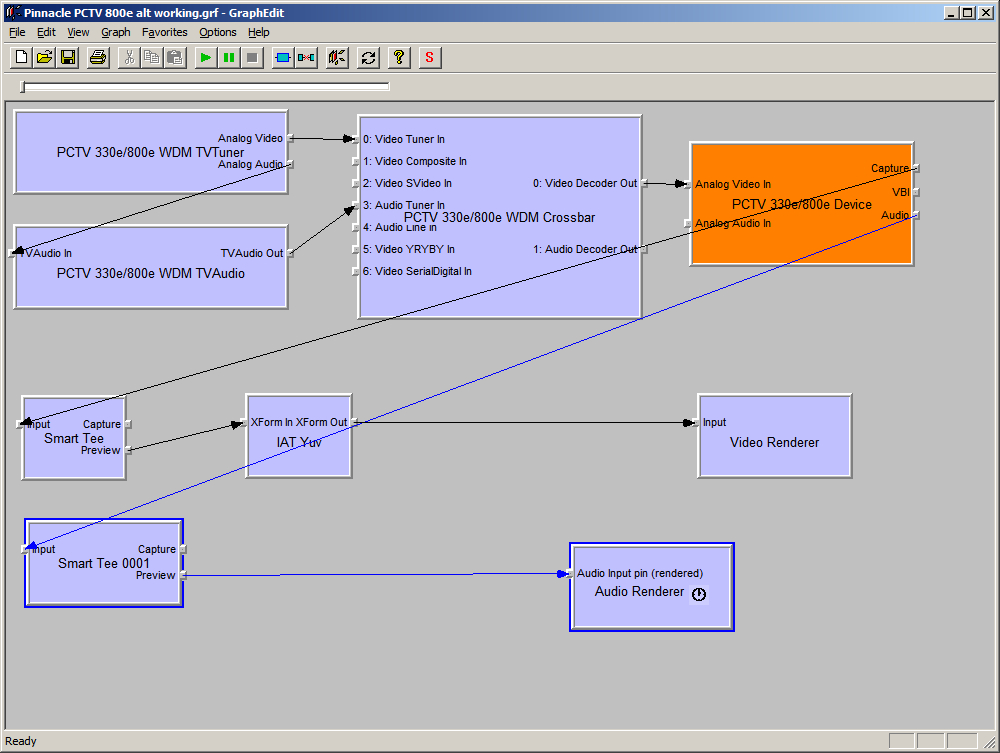Stop the graph with the square button

[x=252, y=57]
